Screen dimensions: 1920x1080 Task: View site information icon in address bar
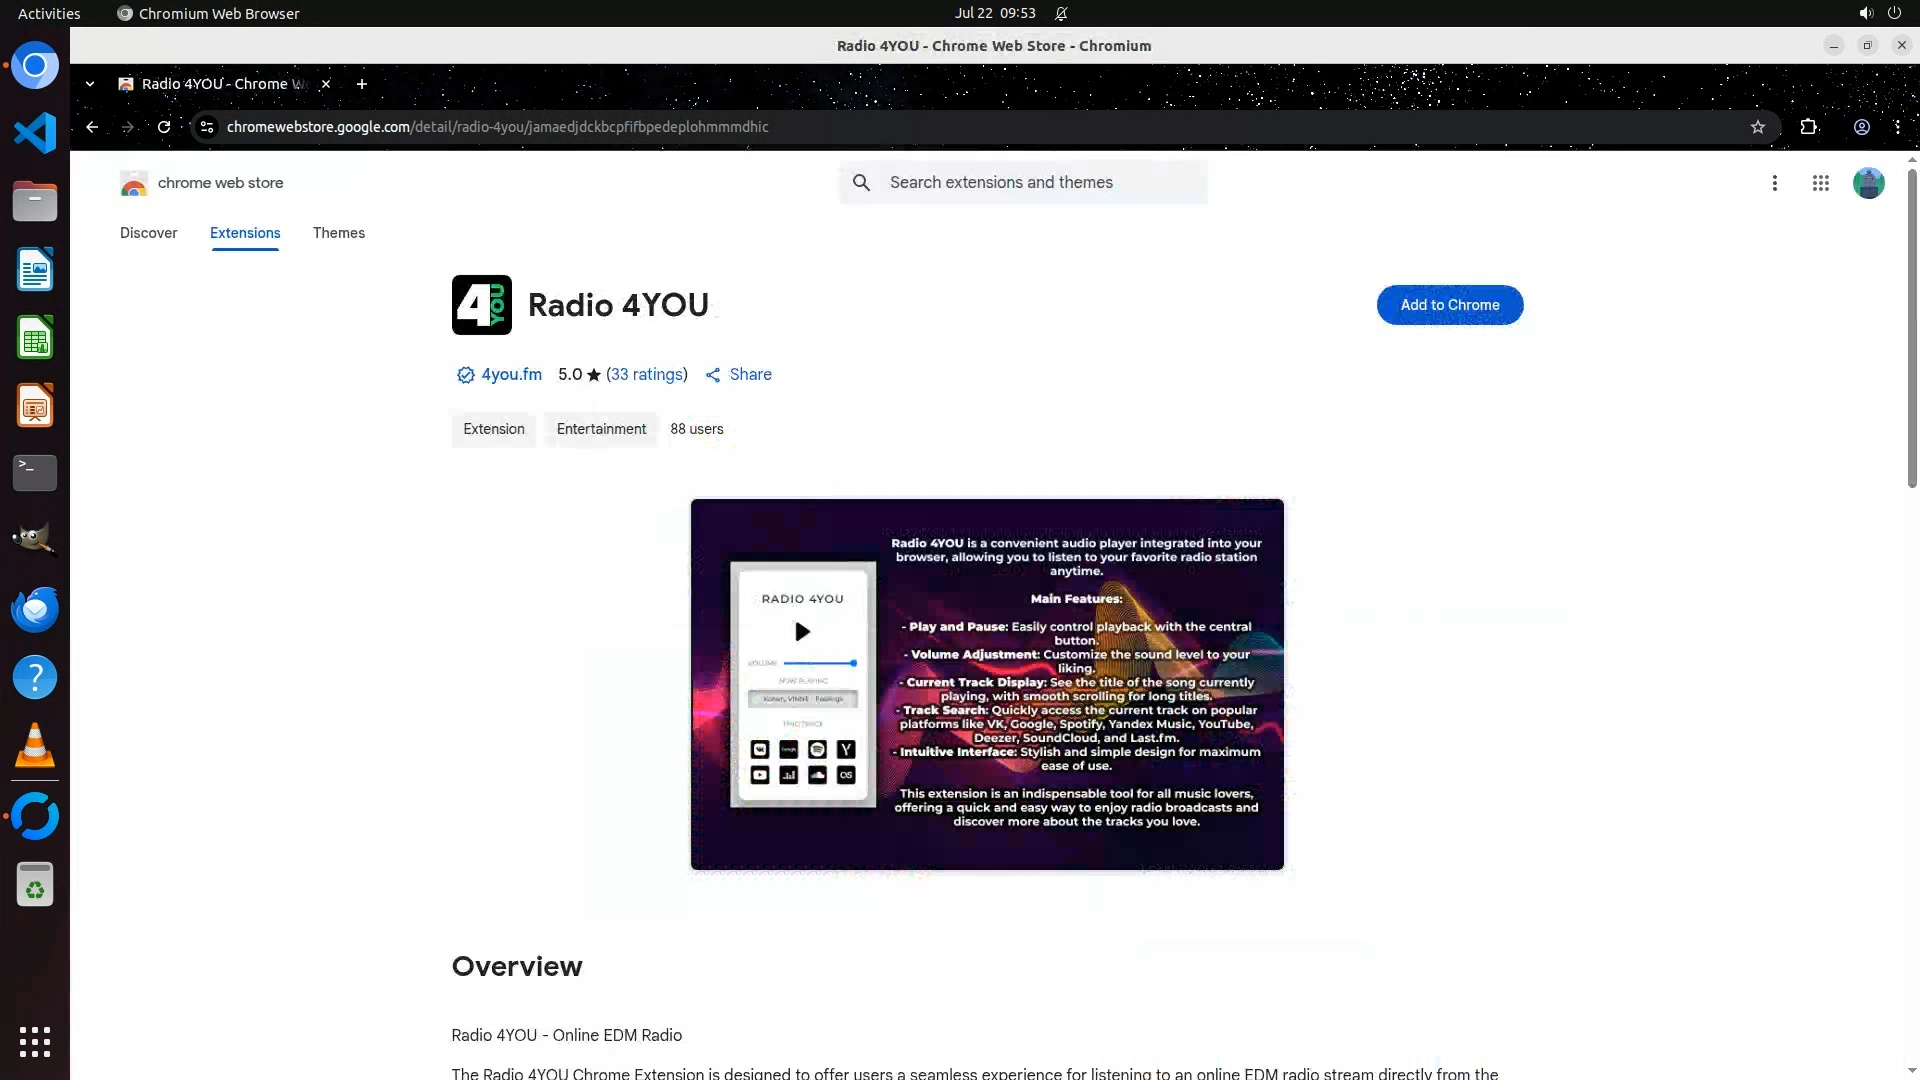click(x=207, y=127)
